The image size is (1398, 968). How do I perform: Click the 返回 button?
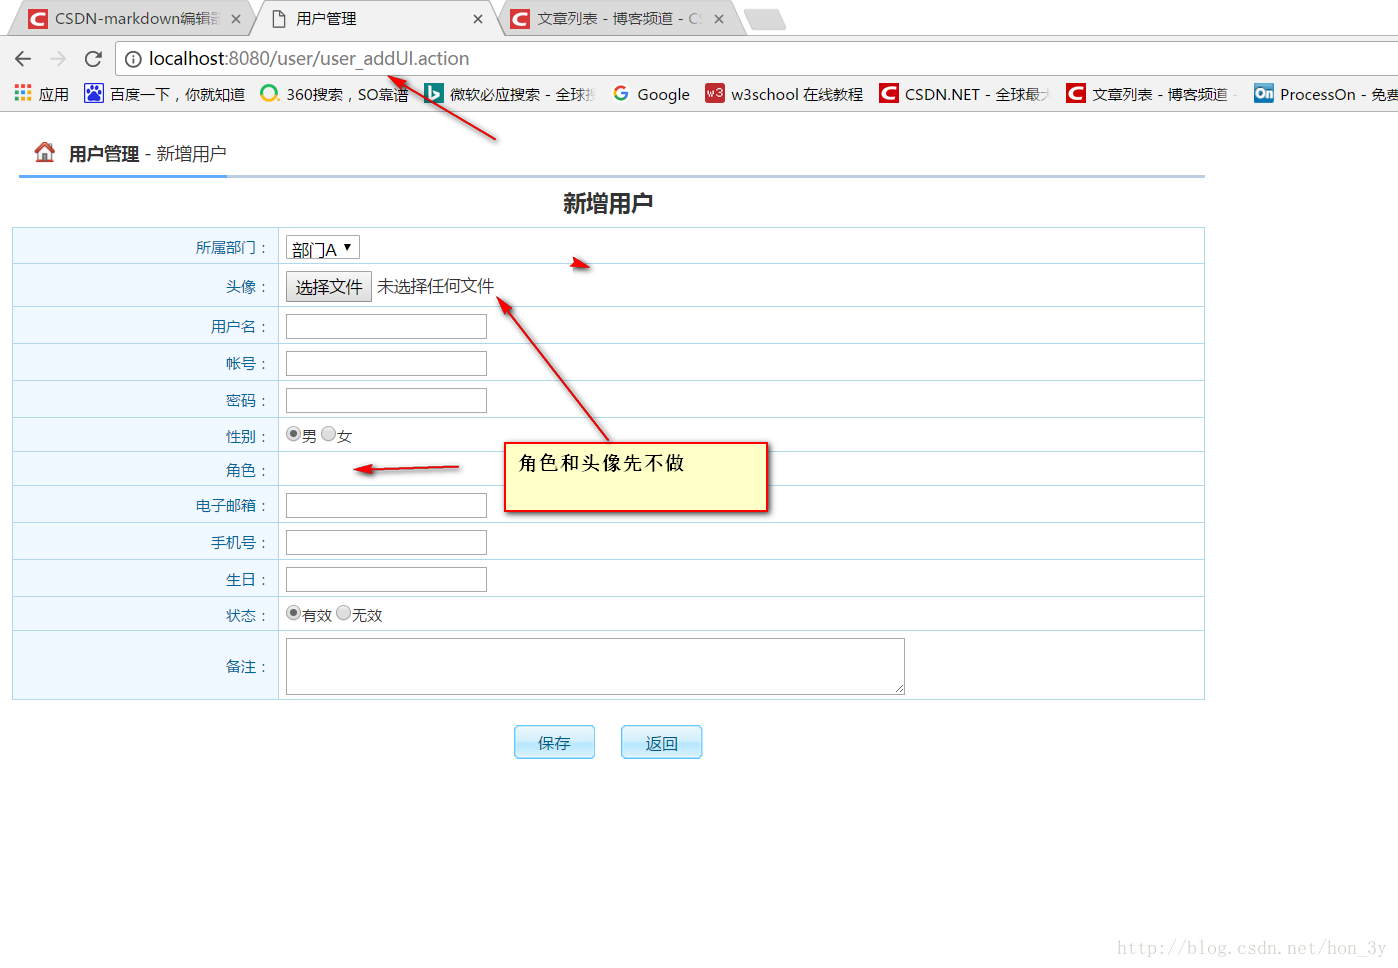[661, 743]
